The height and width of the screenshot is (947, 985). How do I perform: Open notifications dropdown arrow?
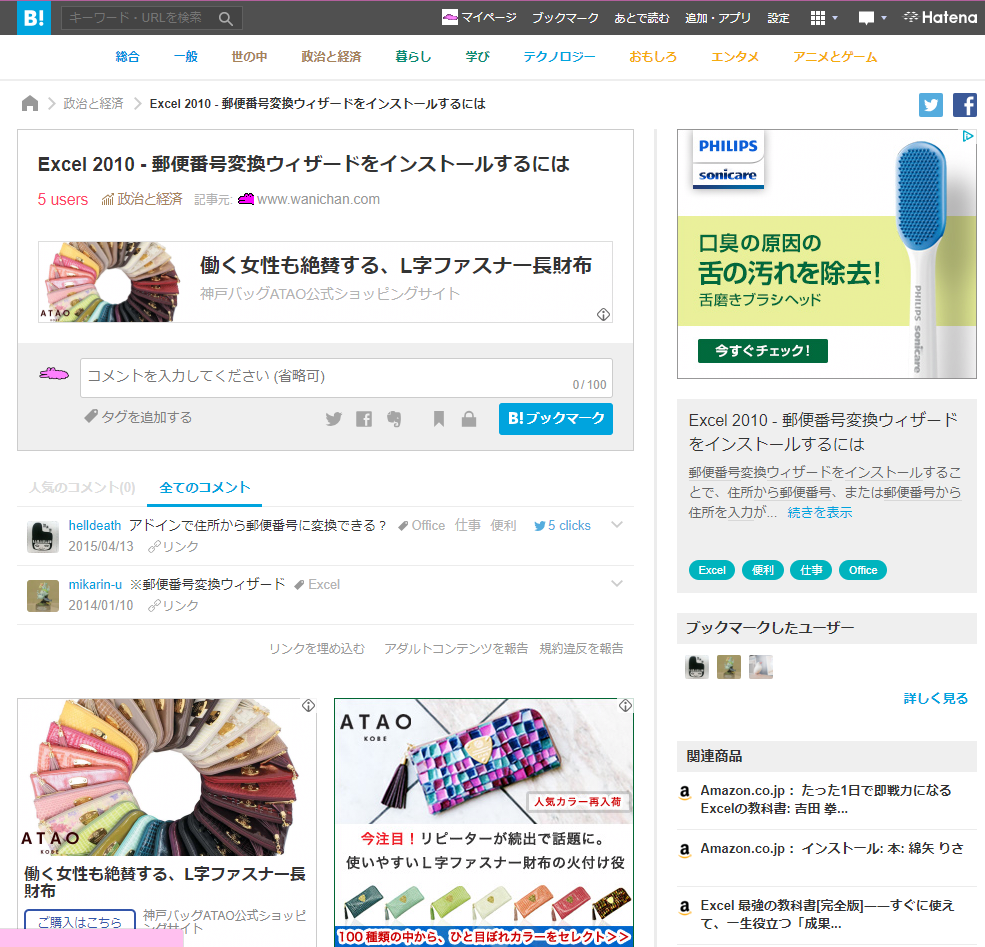coord(884,18)
